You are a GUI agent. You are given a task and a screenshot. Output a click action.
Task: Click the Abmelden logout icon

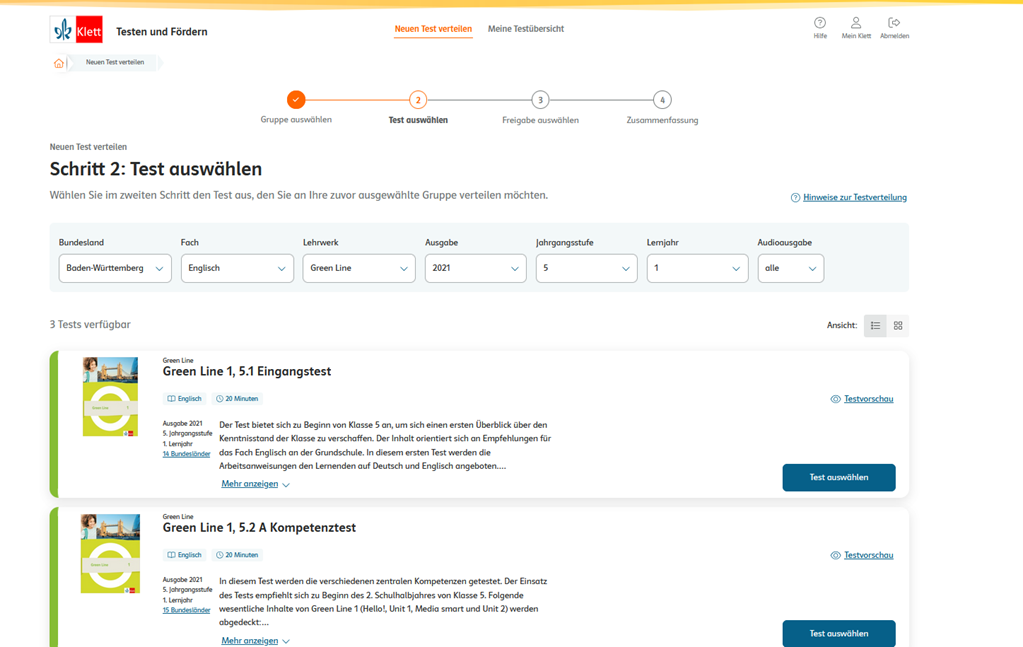[x=894, y=23]
